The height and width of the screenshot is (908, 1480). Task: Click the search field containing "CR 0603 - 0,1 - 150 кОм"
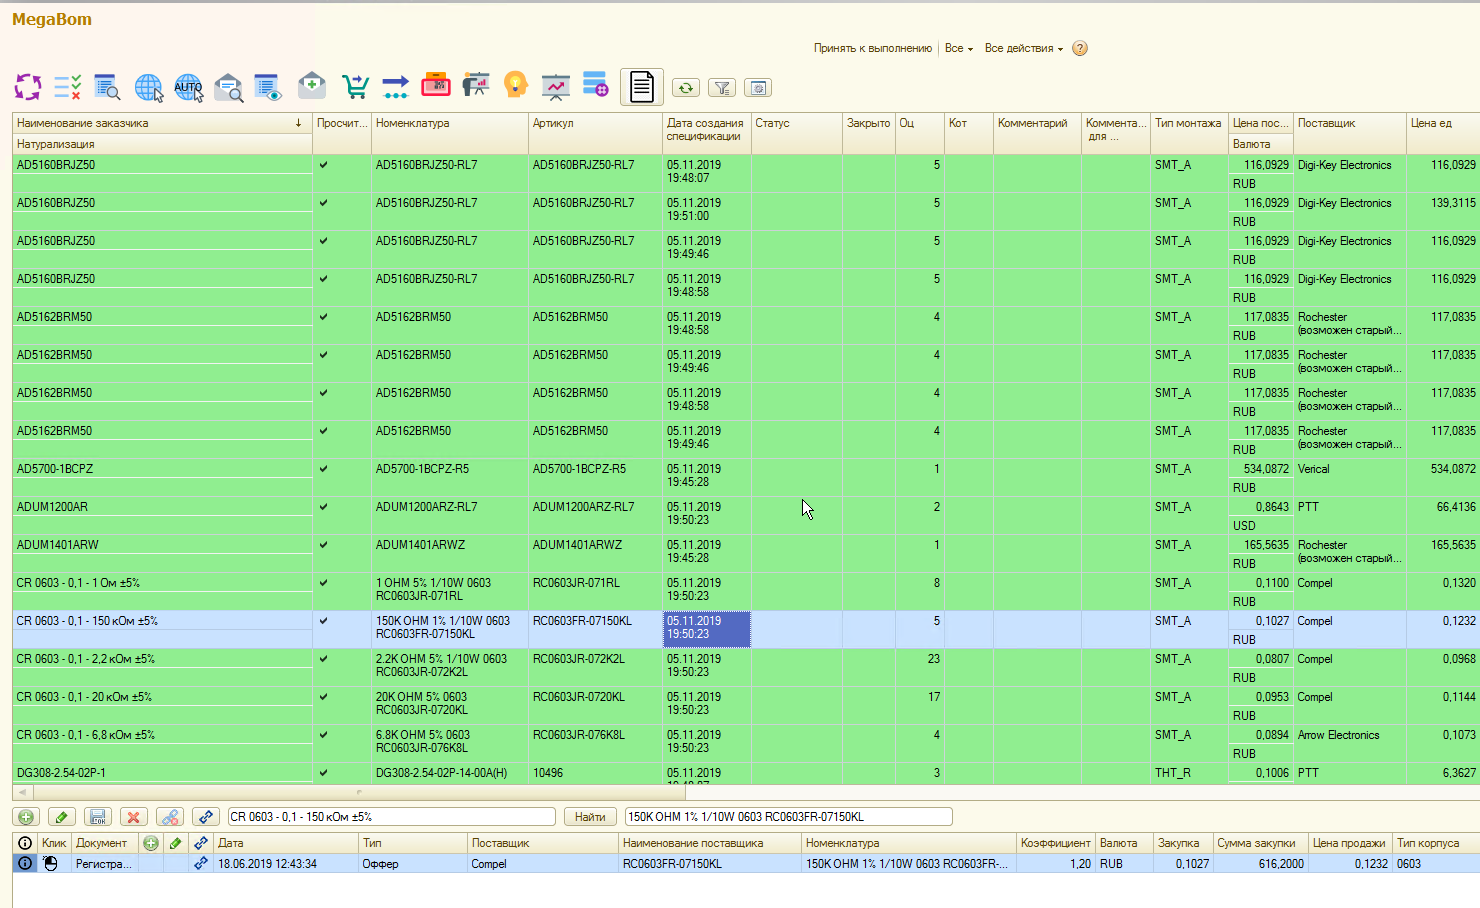click(x=391, y=817)
